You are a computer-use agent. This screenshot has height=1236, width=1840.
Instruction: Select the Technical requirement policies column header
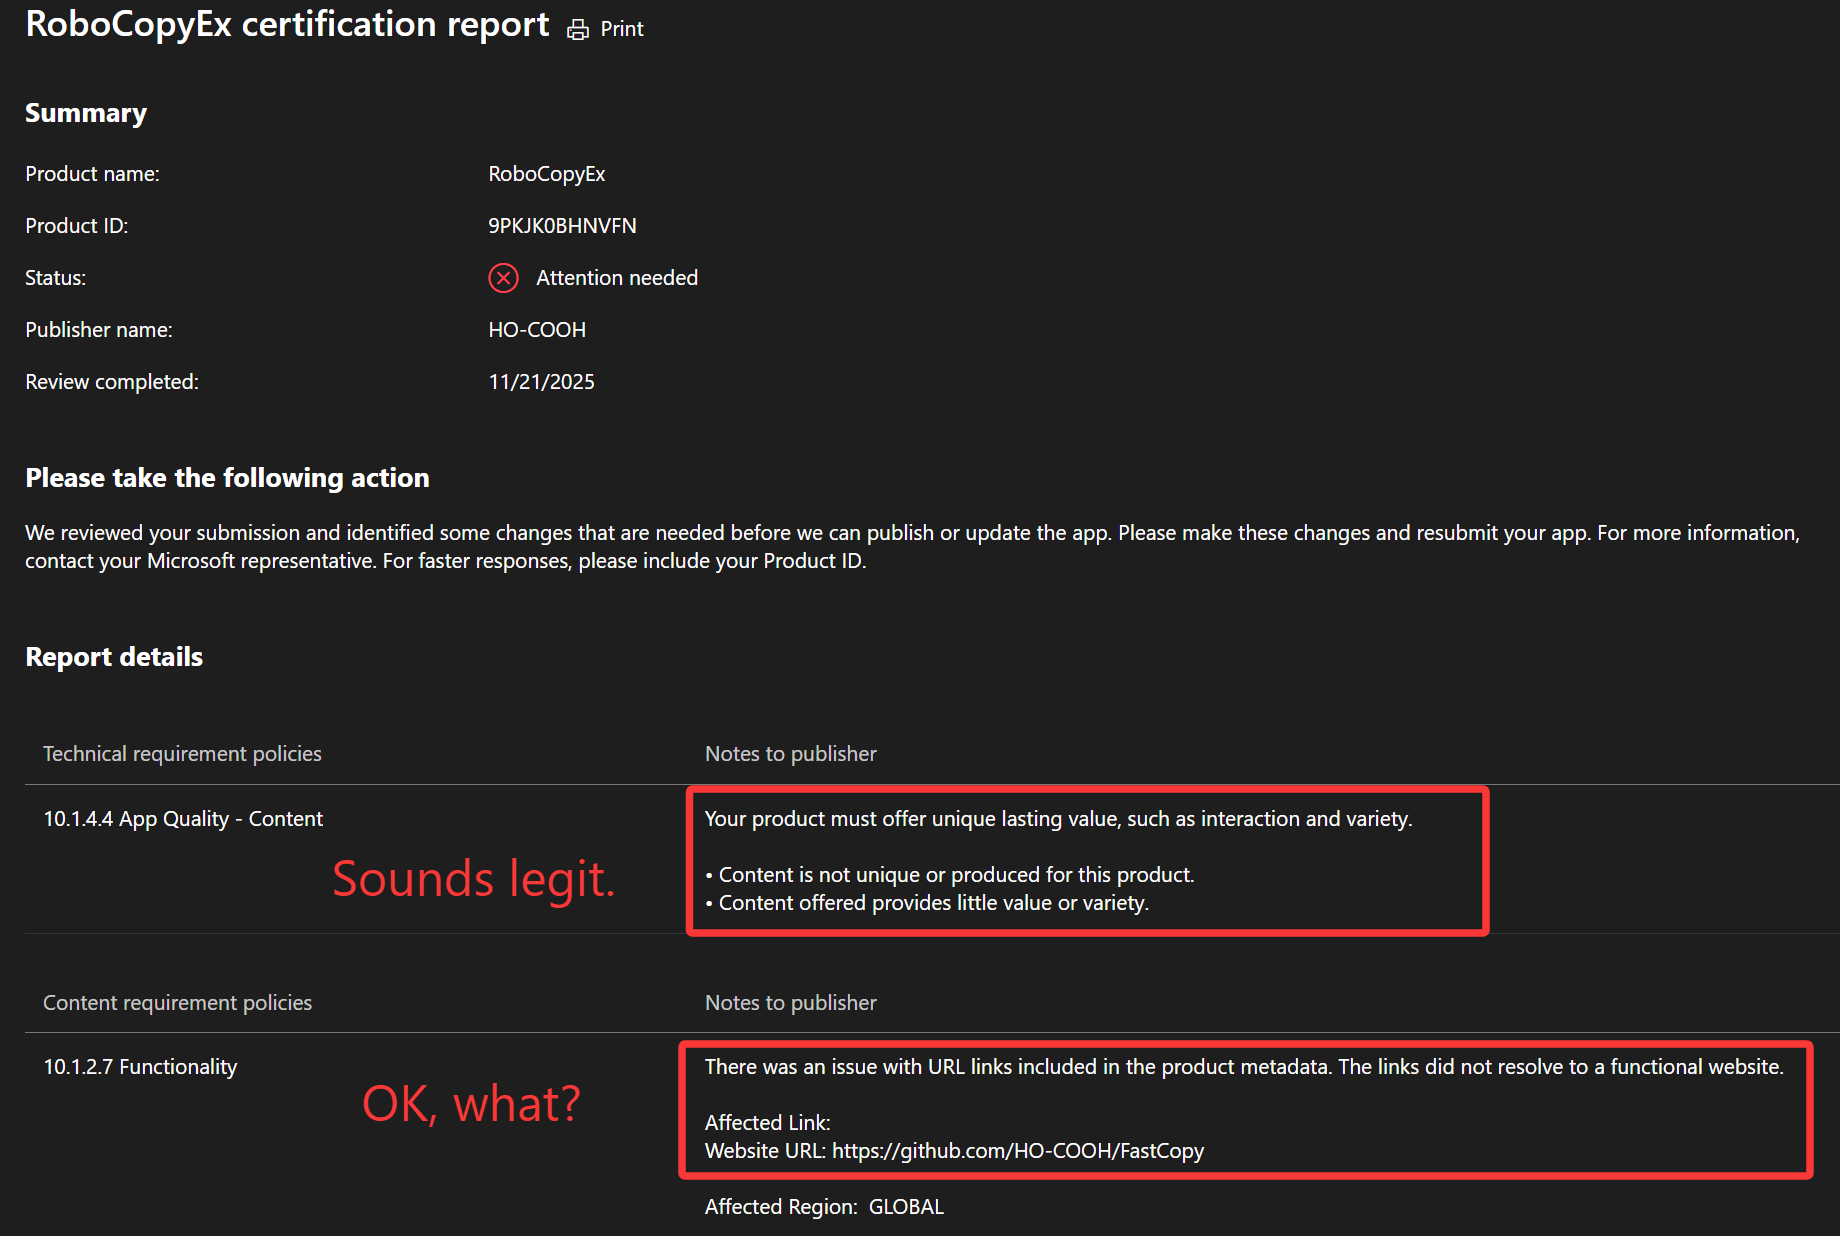(181, 753)
